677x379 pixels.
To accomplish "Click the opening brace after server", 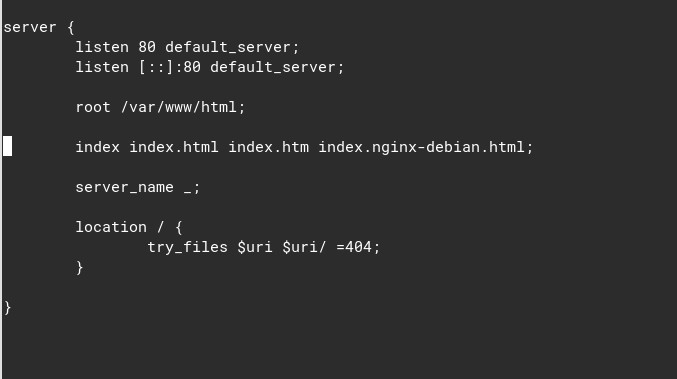I will tap(71, 28).
